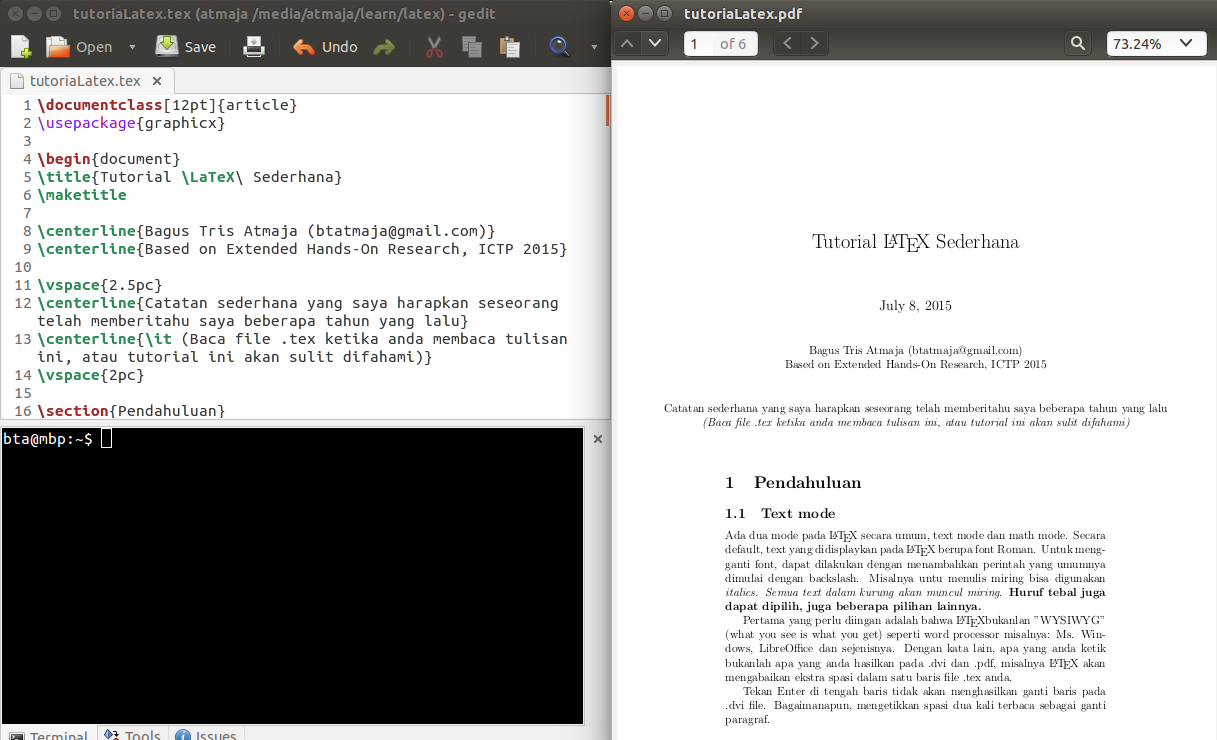Paste from clipboard in gedit toolbar
1217x740 pixels.
click(510, 46)
